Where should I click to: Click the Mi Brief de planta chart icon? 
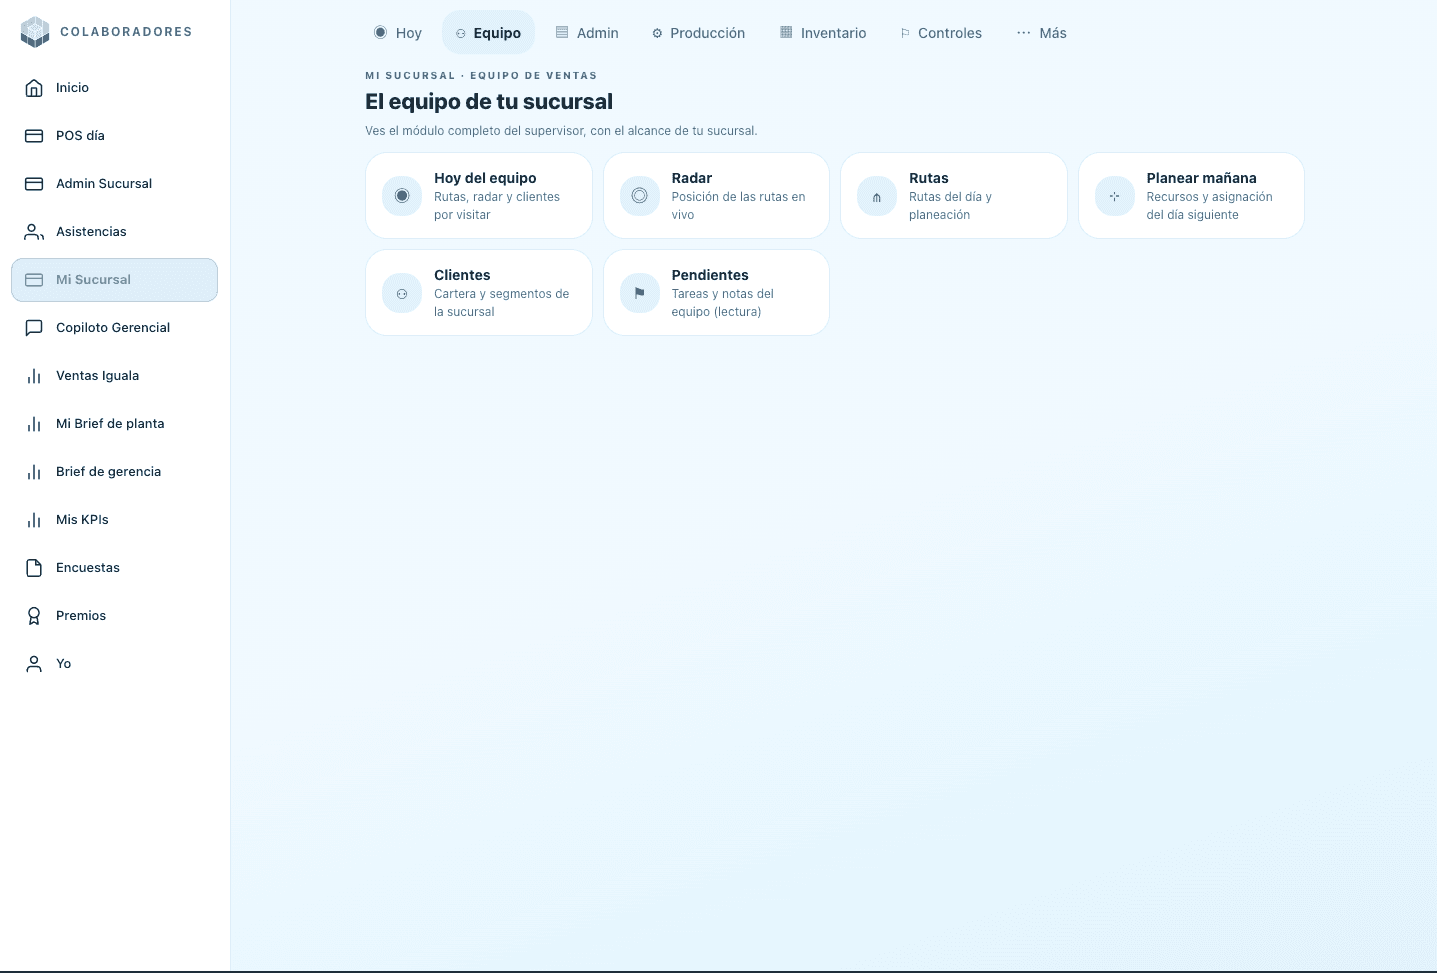(34, 424)
